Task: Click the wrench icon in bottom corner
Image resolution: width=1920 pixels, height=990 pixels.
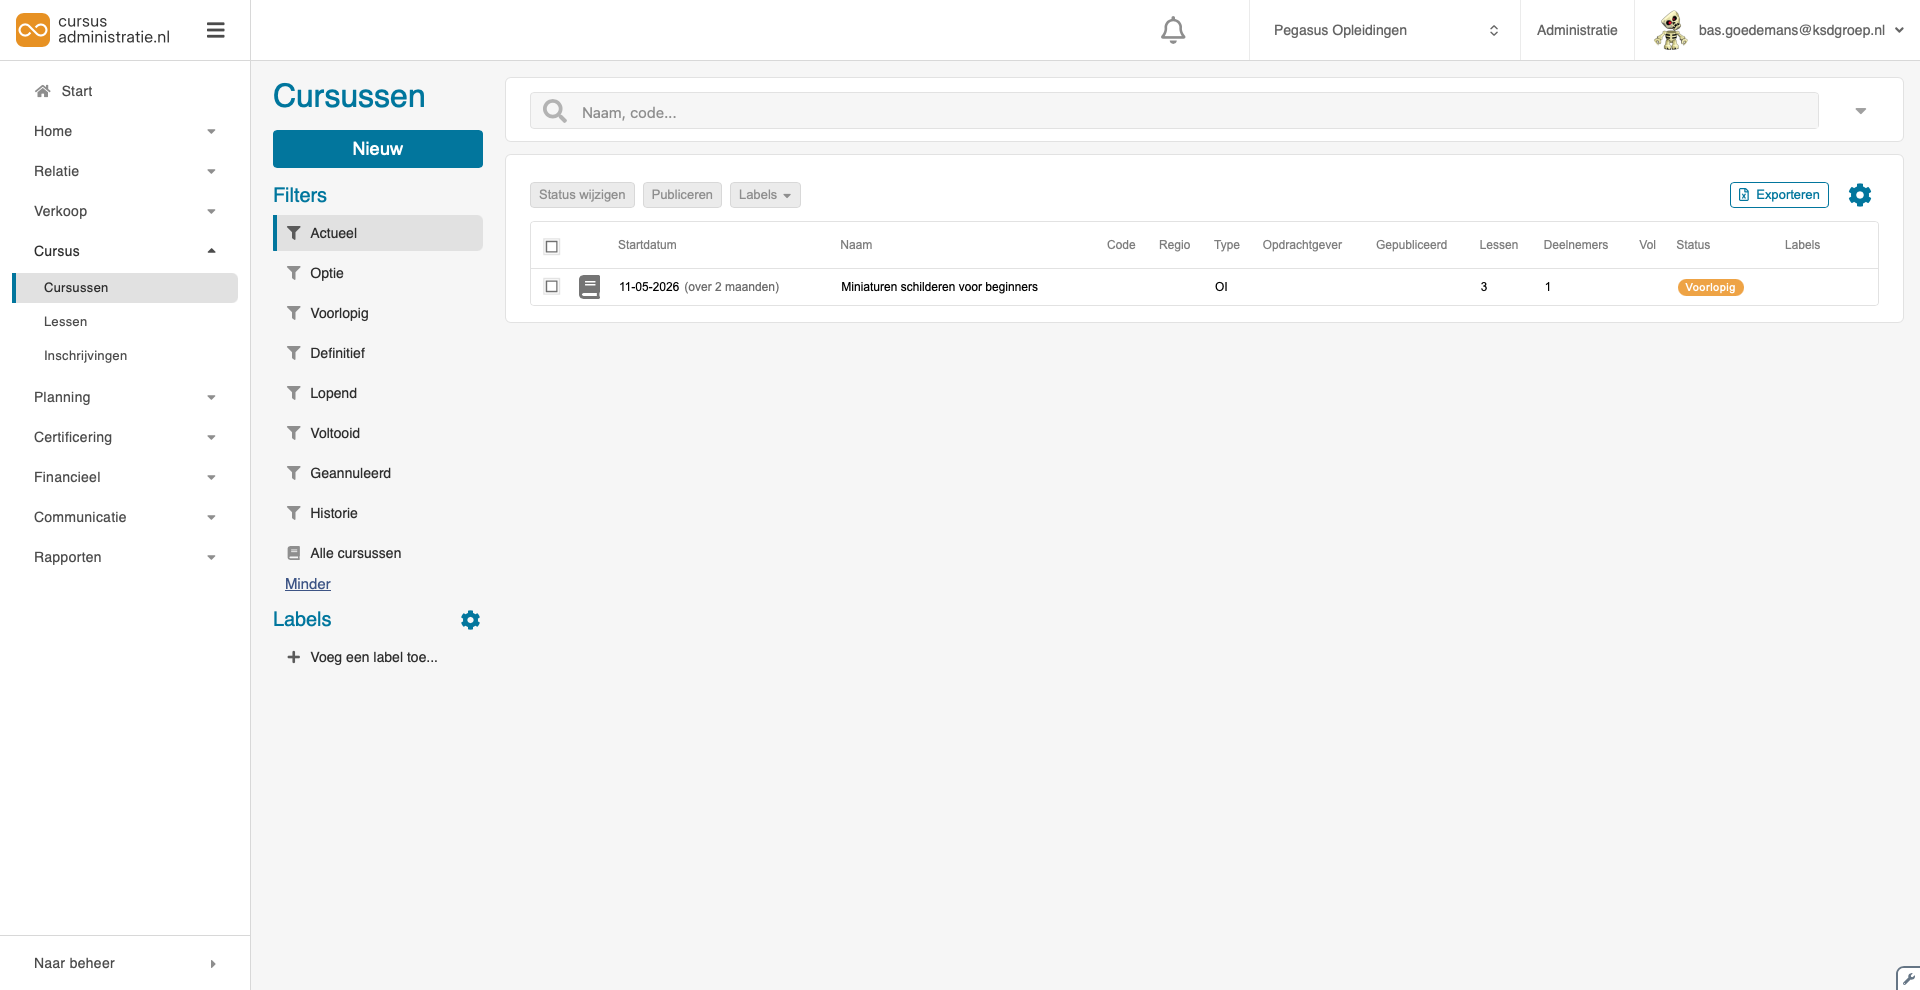Action: coord(1908,979)
